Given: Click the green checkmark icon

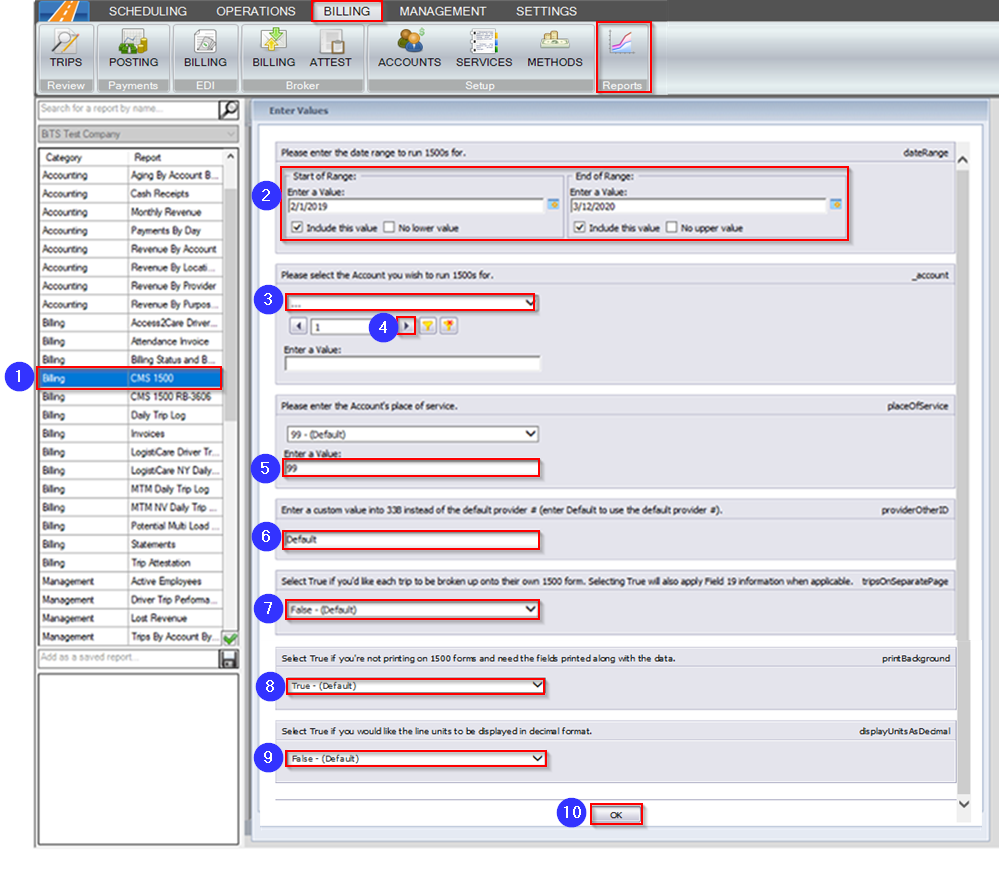Looking at the screenshot, I should click(230, 638).
